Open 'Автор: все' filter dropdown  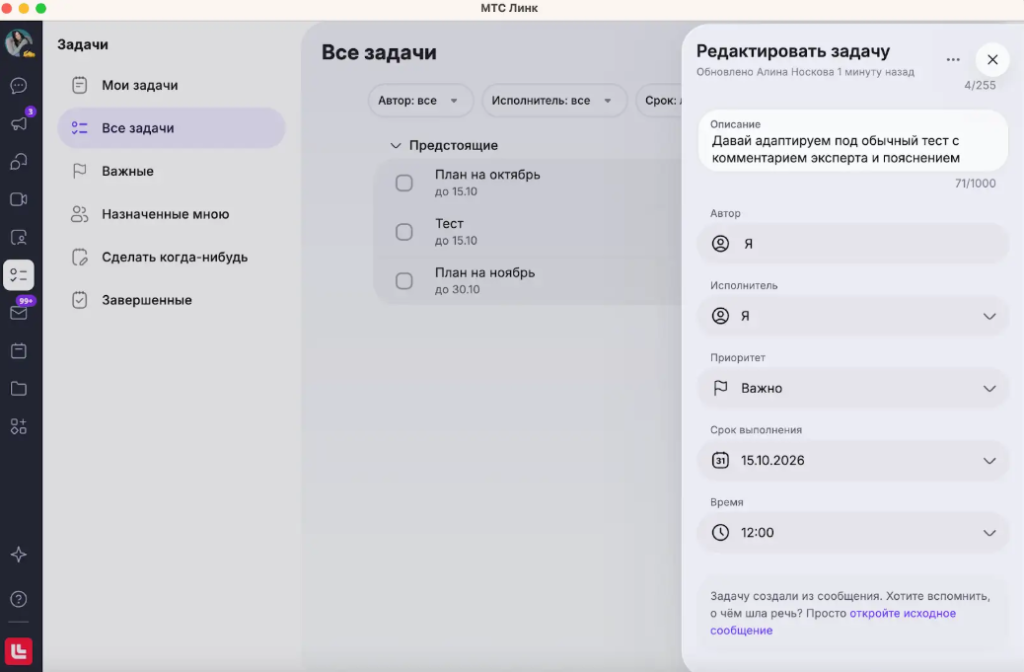pos(419,101)
